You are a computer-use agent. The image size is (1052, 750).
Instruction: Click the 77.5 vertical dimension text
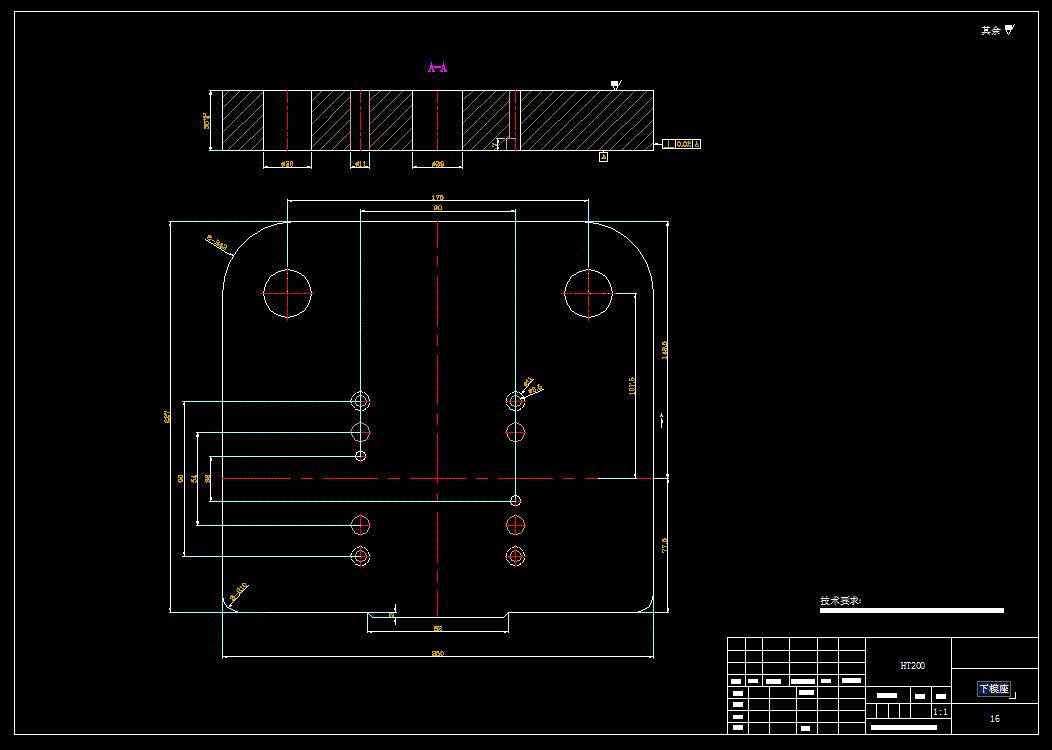[665, 545]
